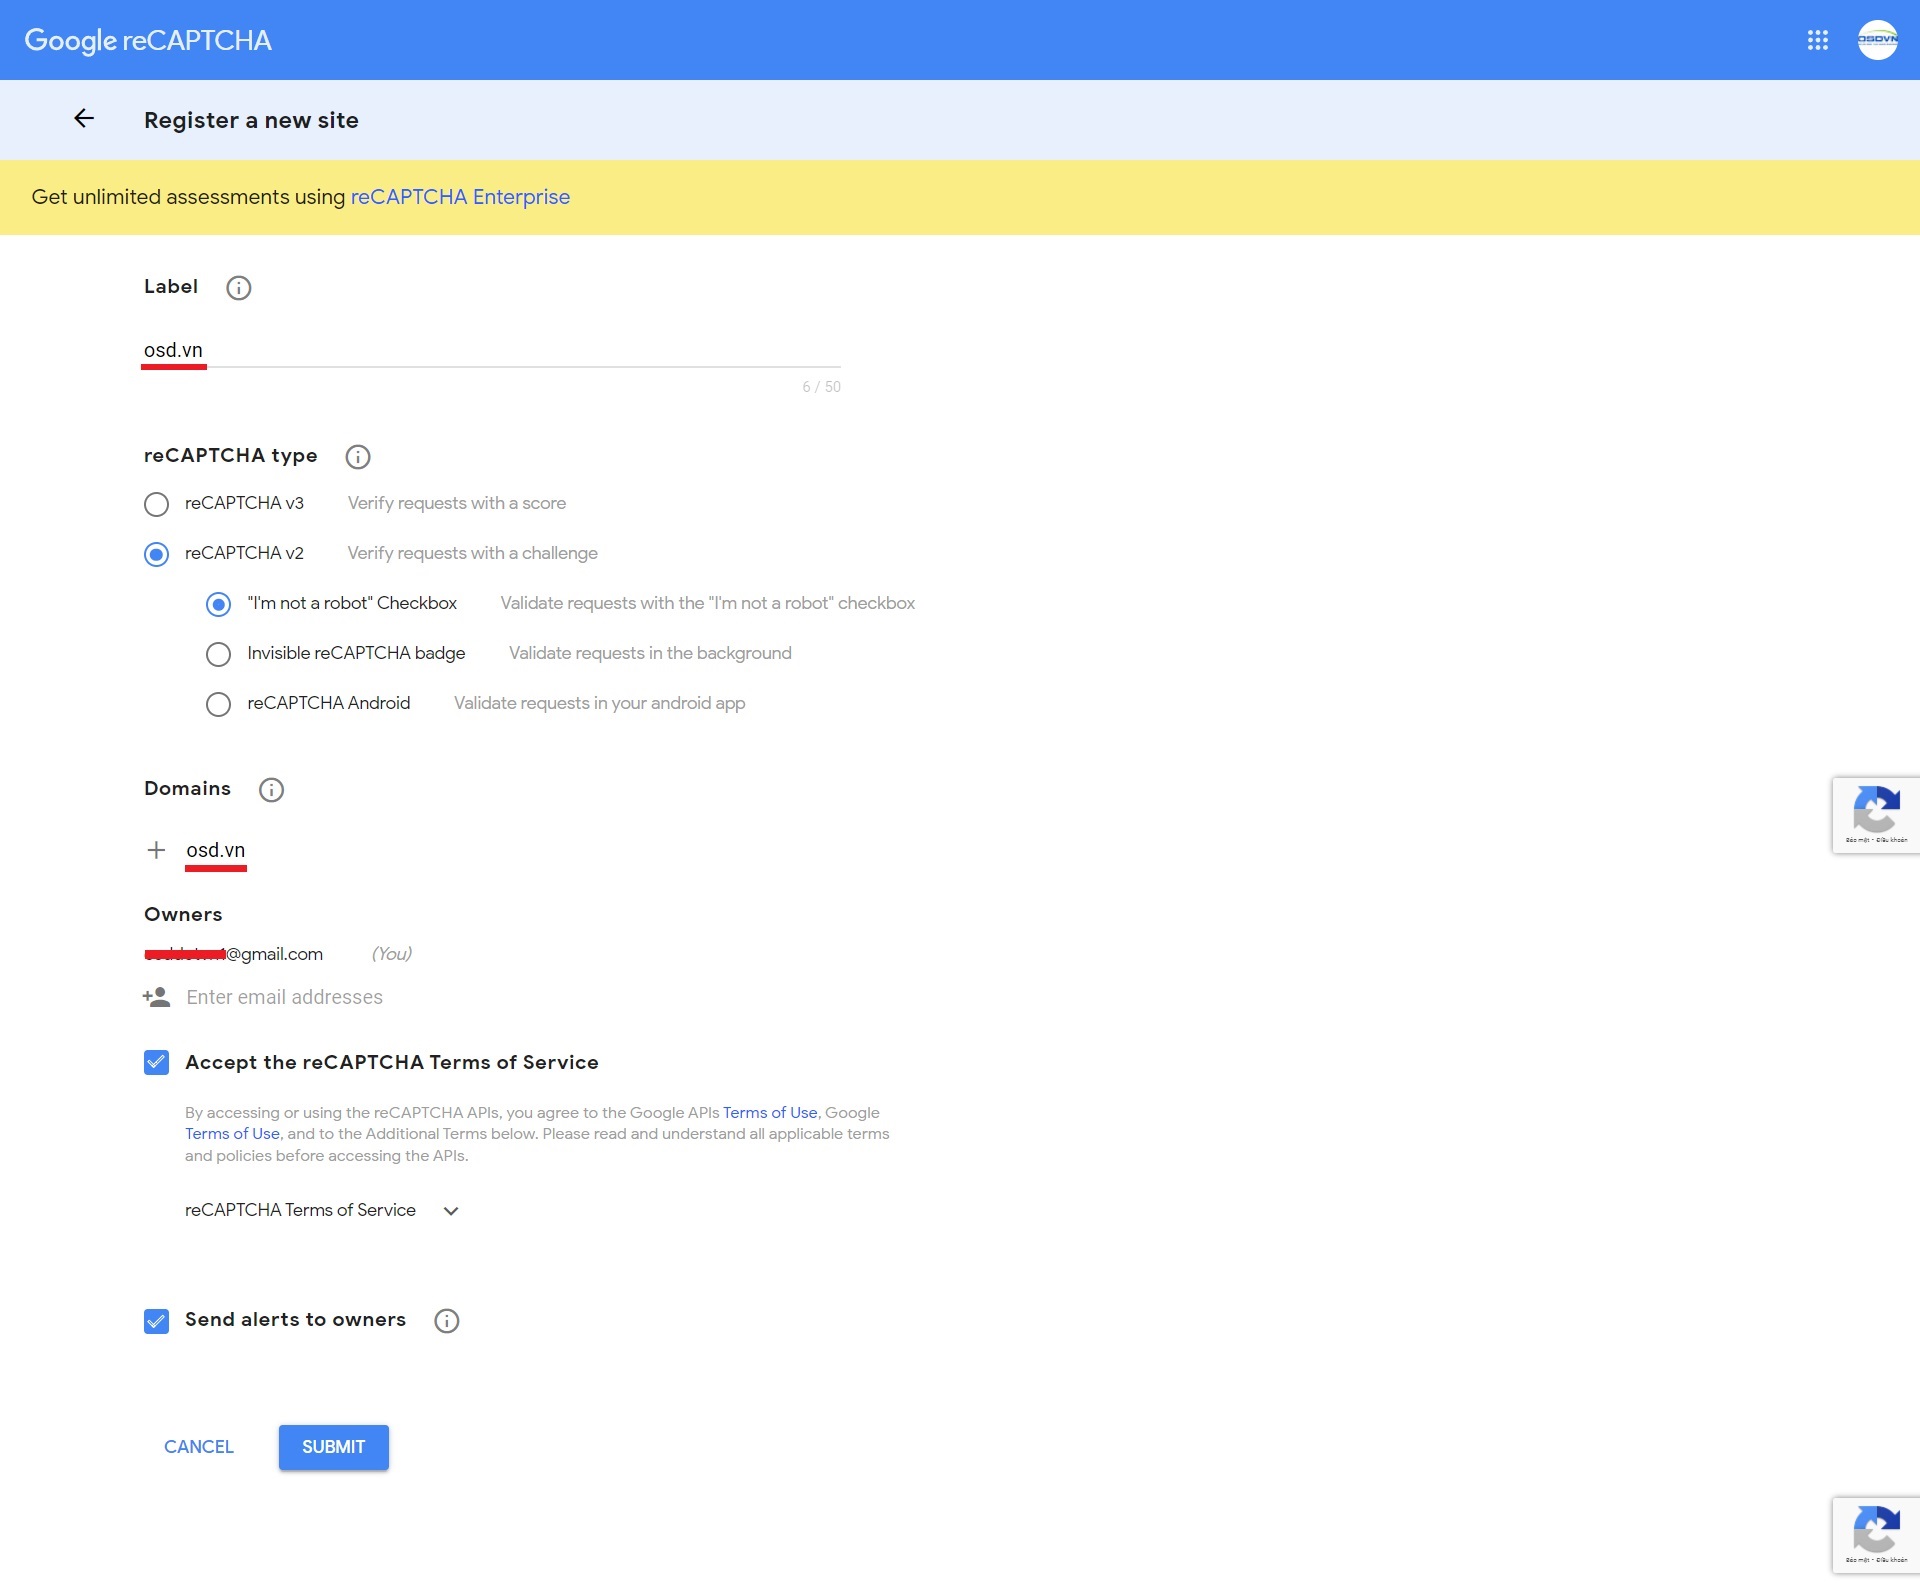Image resolution: width=1920 pixels, height=1590 pixels.
Task: Focus the Enter email addresses field
Action: [285, 997]
